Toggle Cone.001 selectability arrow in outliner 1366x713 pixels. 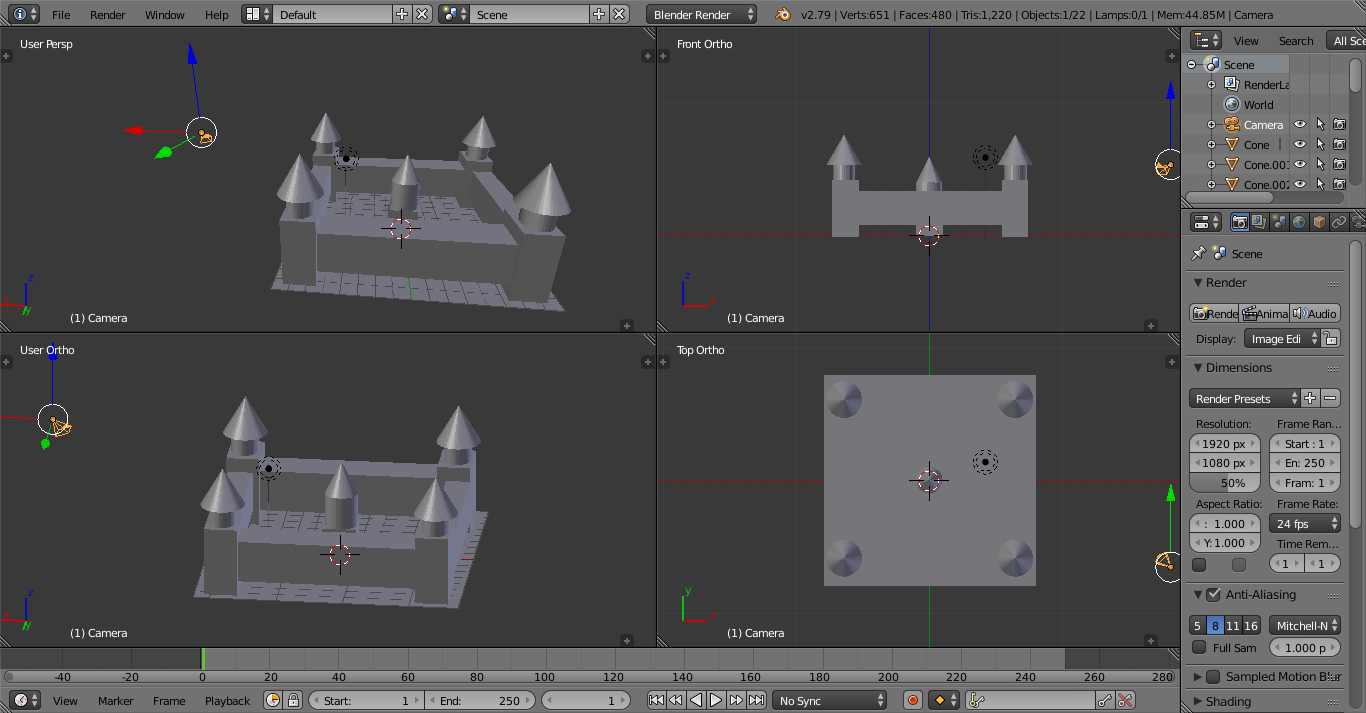coord(1320,165)
